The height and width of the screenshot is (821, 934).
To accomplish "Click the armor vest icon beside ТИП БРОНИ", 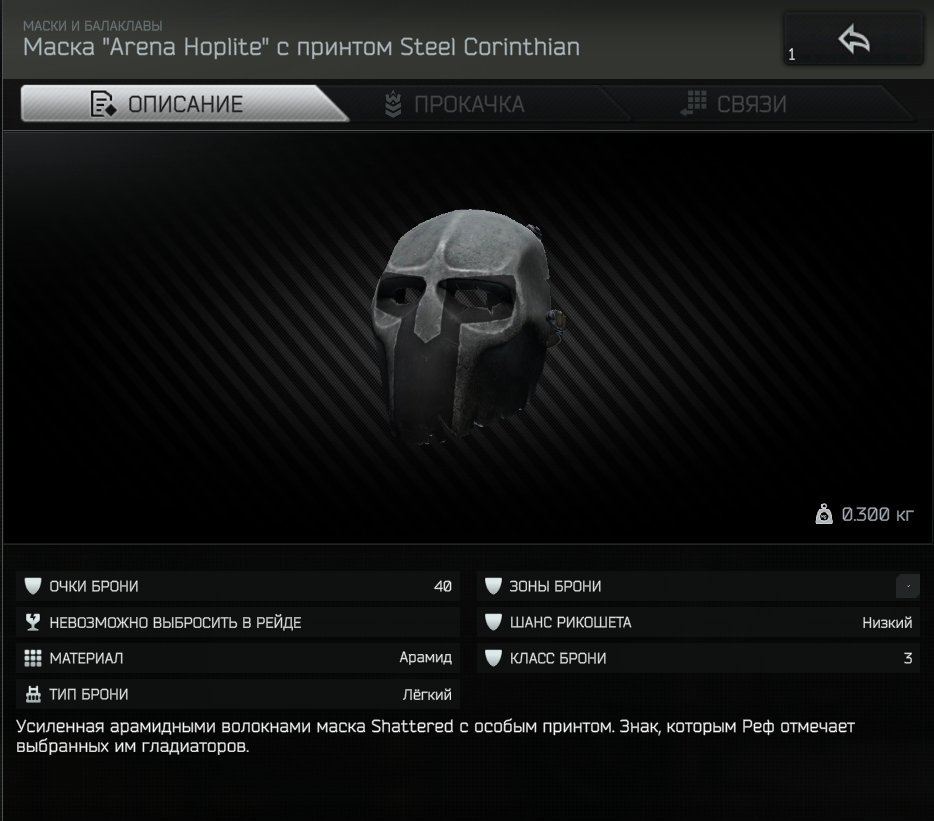I will coord(33,694).
